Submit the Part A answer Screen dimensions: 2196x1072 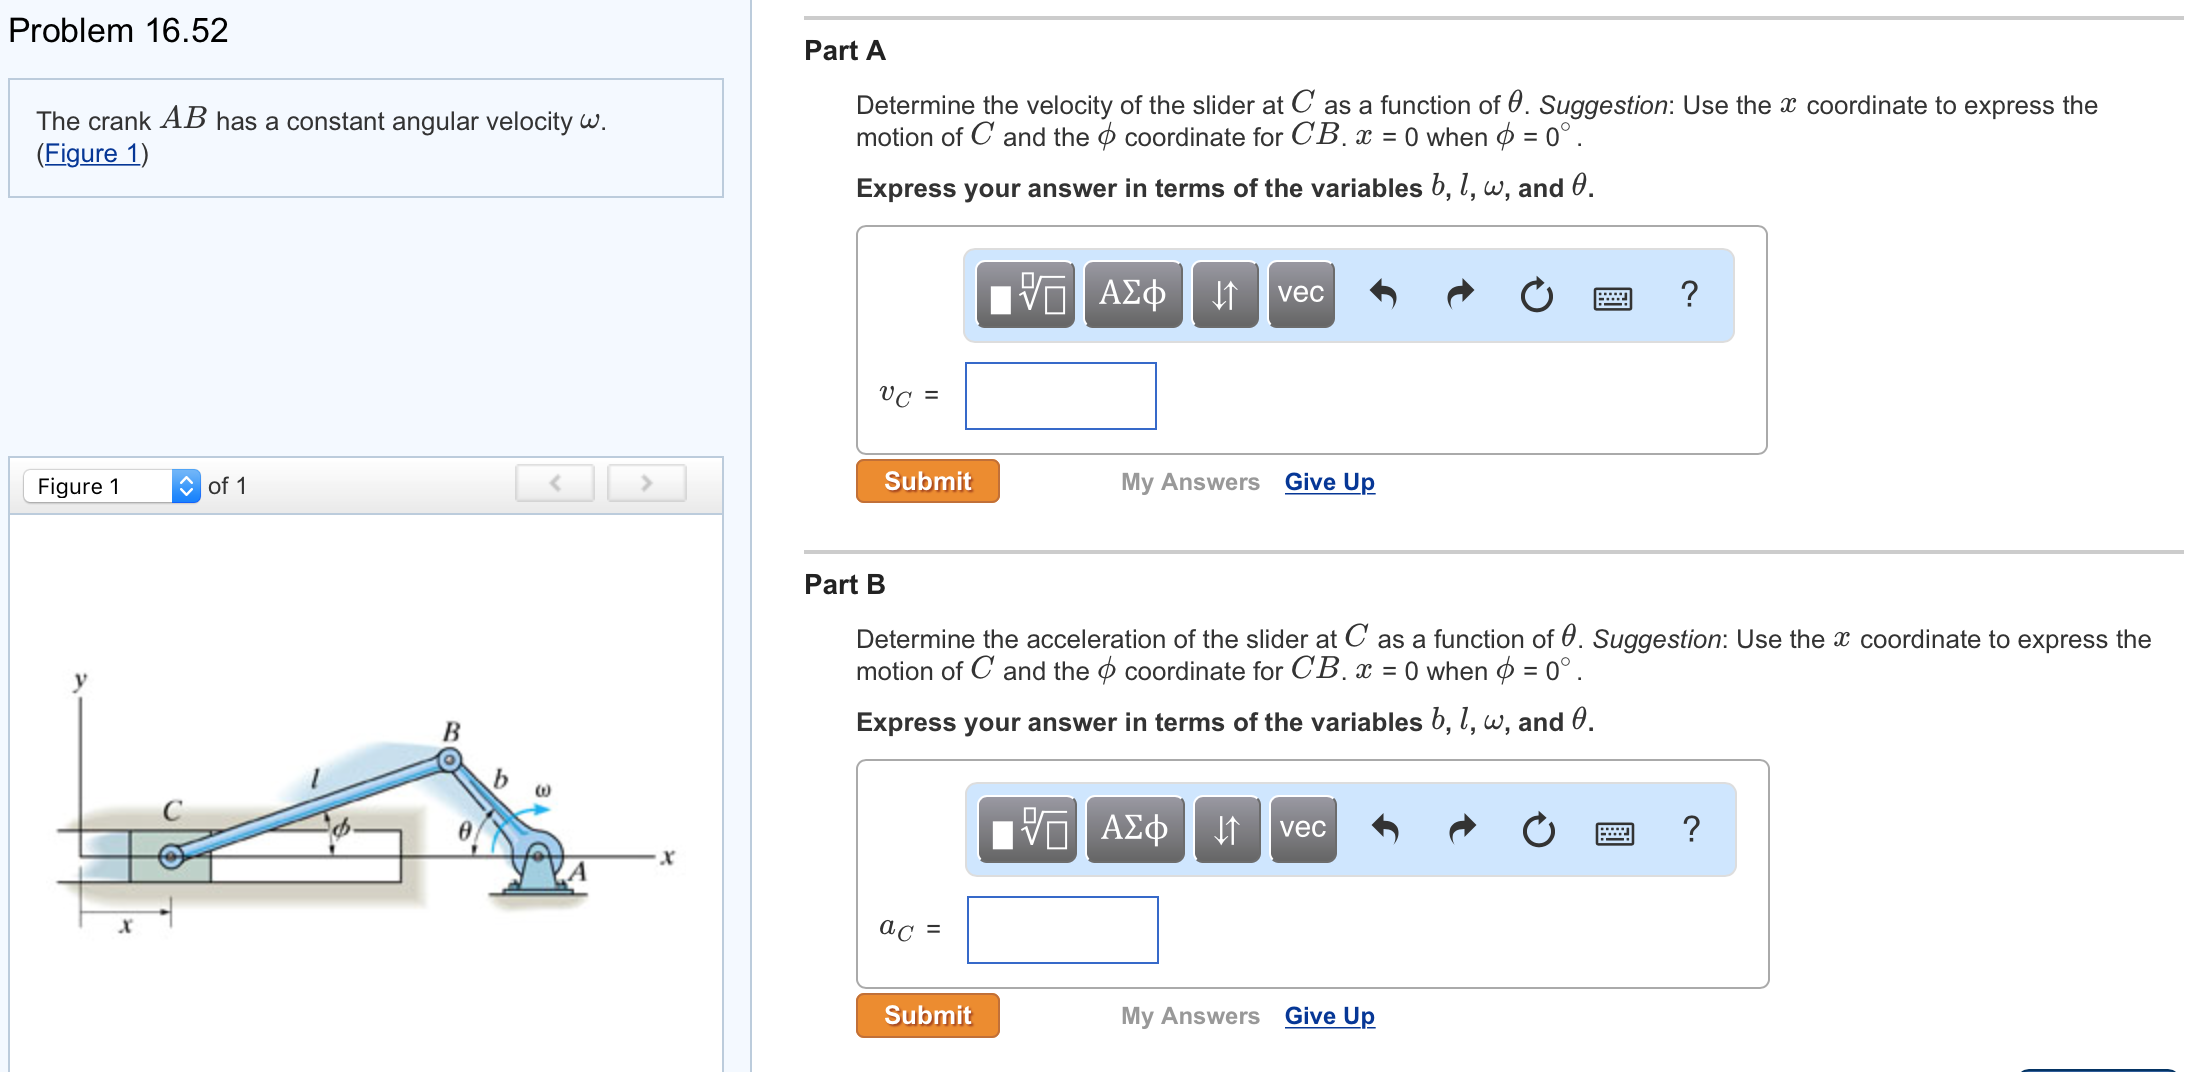point(926,481)
